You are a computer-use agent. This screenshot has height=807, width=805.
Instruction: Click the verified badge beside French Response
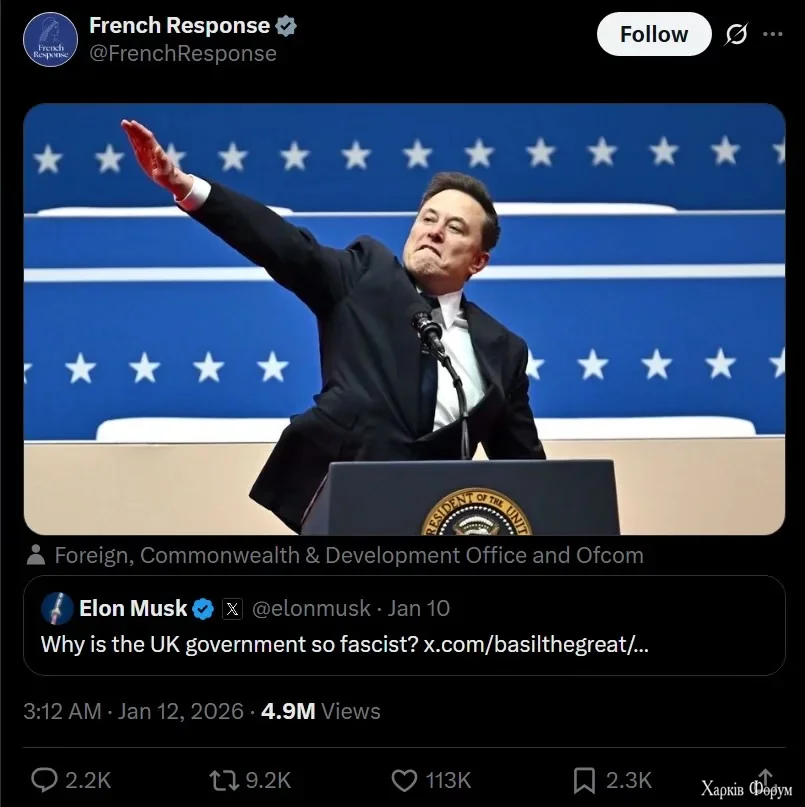point(286,27)
